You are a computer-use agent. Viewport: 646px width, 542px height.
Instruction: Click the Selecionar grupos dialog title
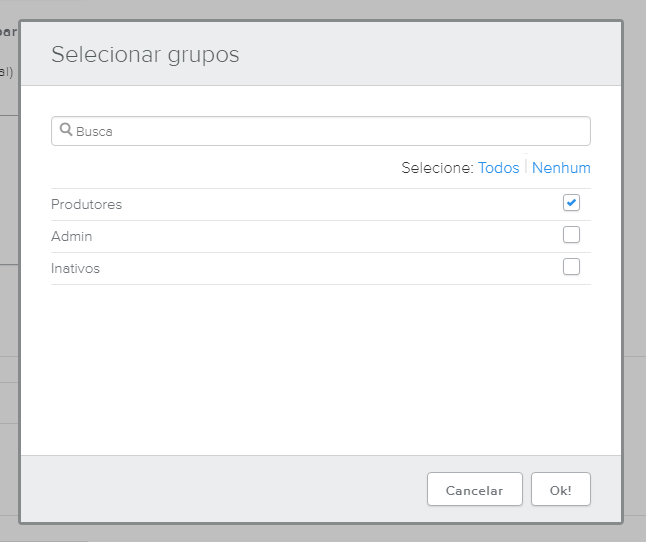tap(145, 54)
